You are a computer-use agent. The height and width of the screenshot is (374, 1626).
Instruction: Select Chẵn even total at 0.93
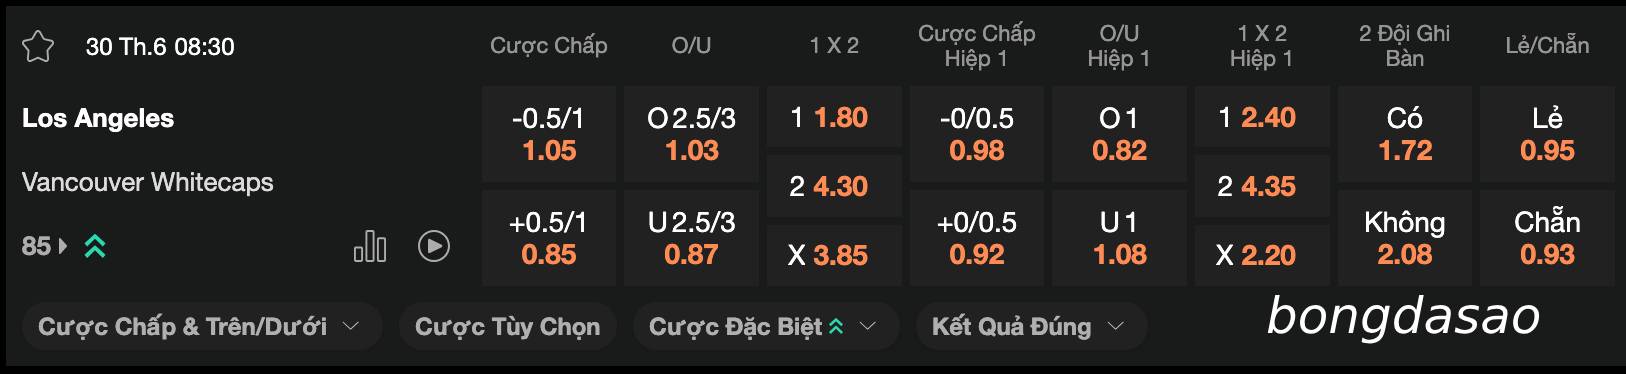1547,238
